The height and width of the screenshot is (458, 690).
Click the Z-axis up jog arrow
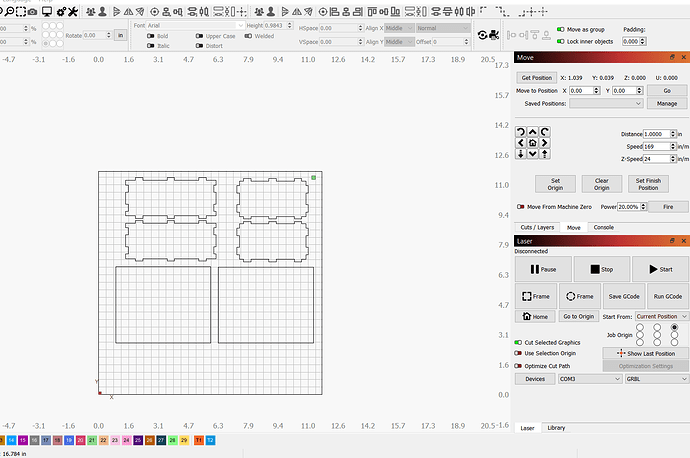coord(544,154)
